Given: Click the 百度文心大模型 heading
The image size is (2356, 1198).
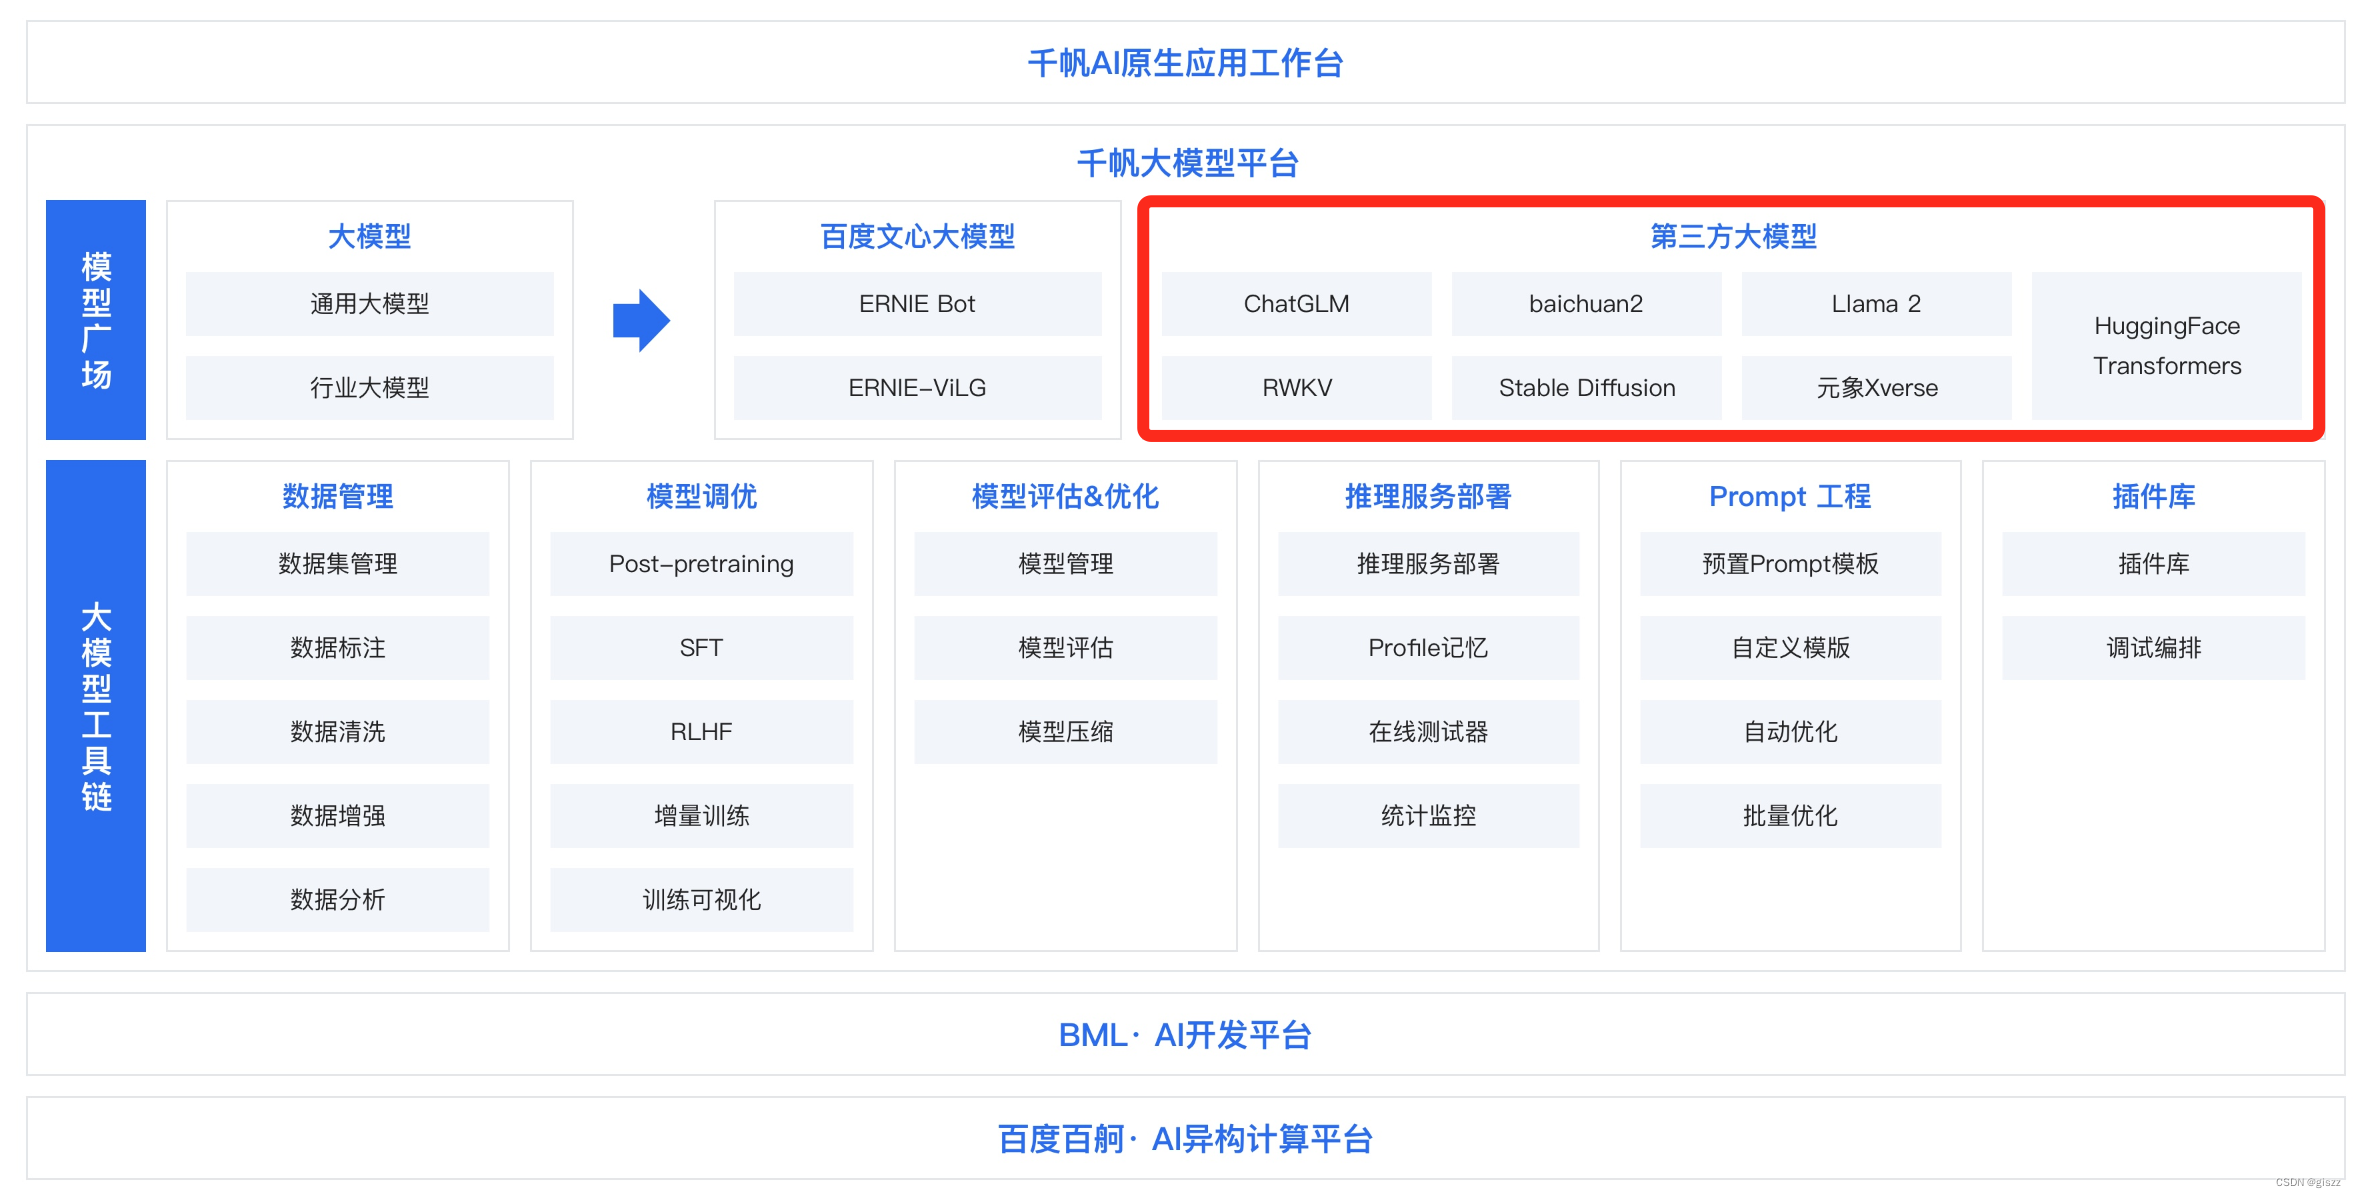Looking at the screenshot, I should 917,236.
